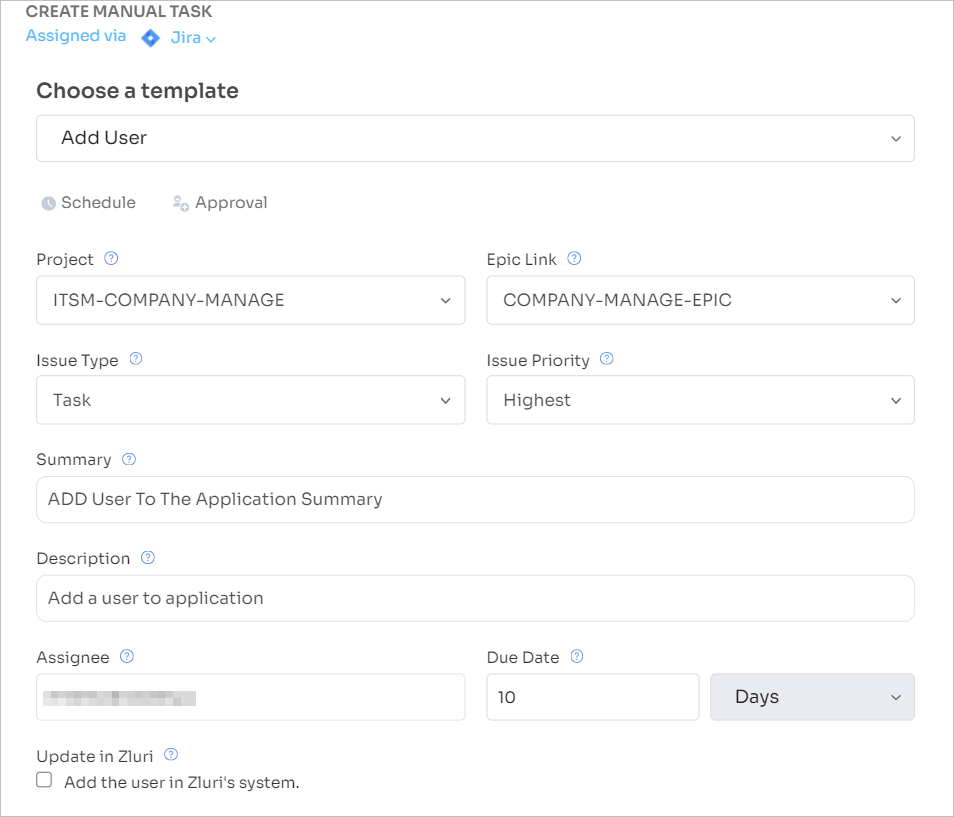This screenshot has width=954, height=817.
Task: Click the Approval person icon
Action: click(181, 203)
